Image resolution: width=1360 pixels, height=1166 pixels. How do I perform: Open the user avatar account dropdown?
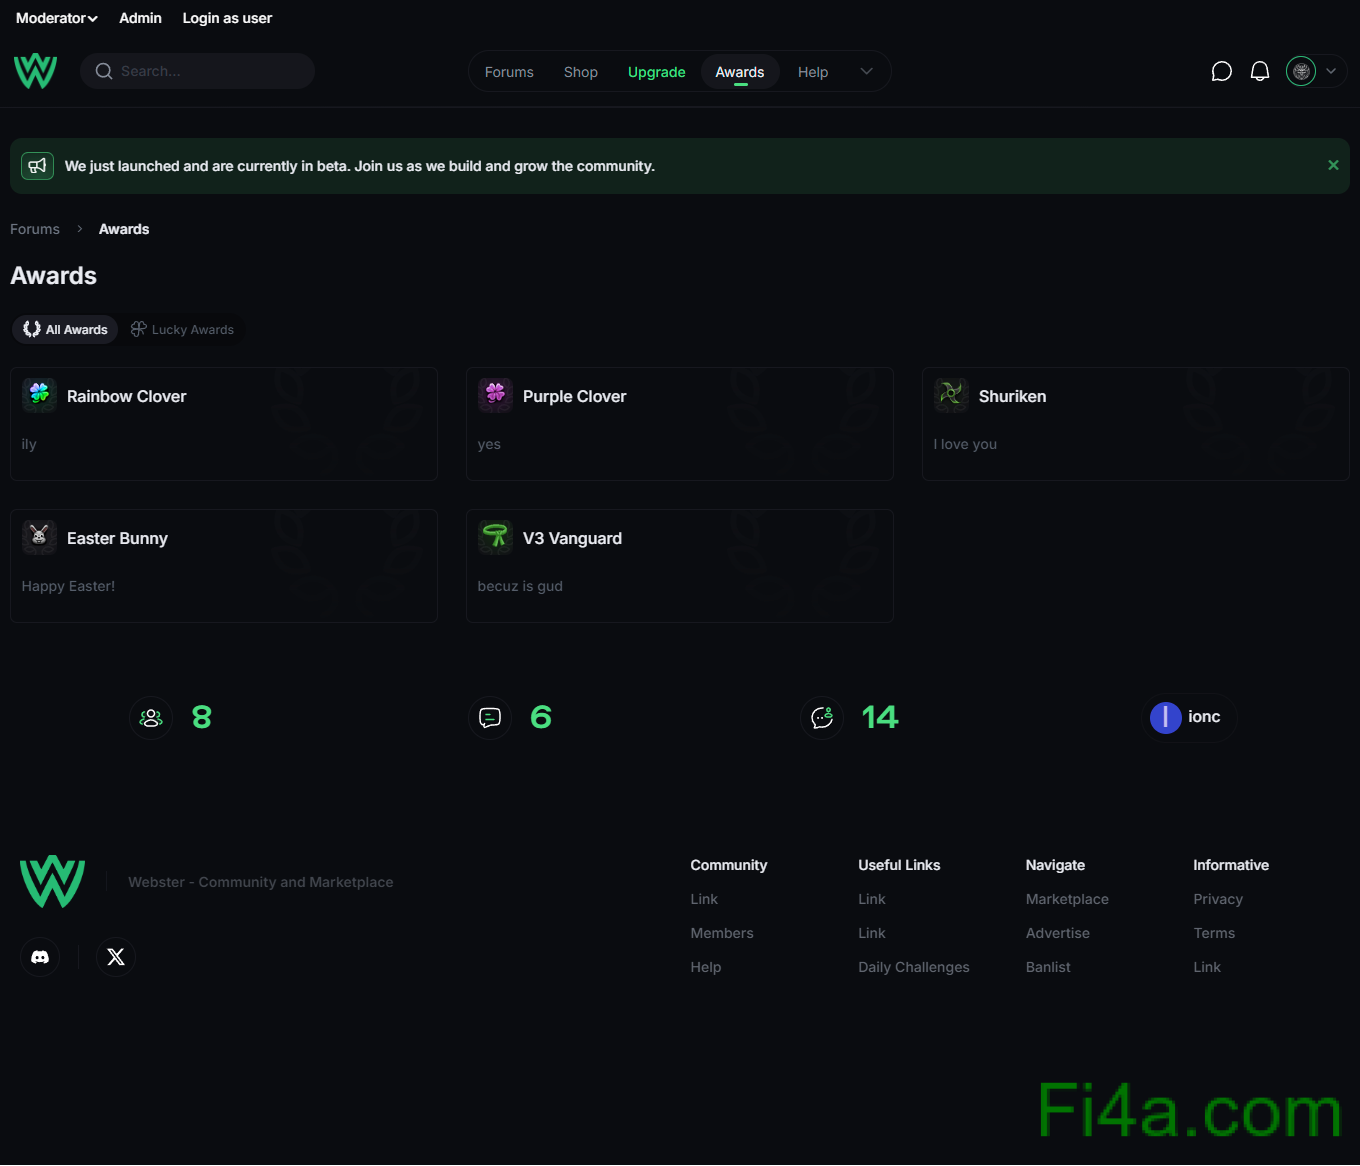tap(1314, 71)
